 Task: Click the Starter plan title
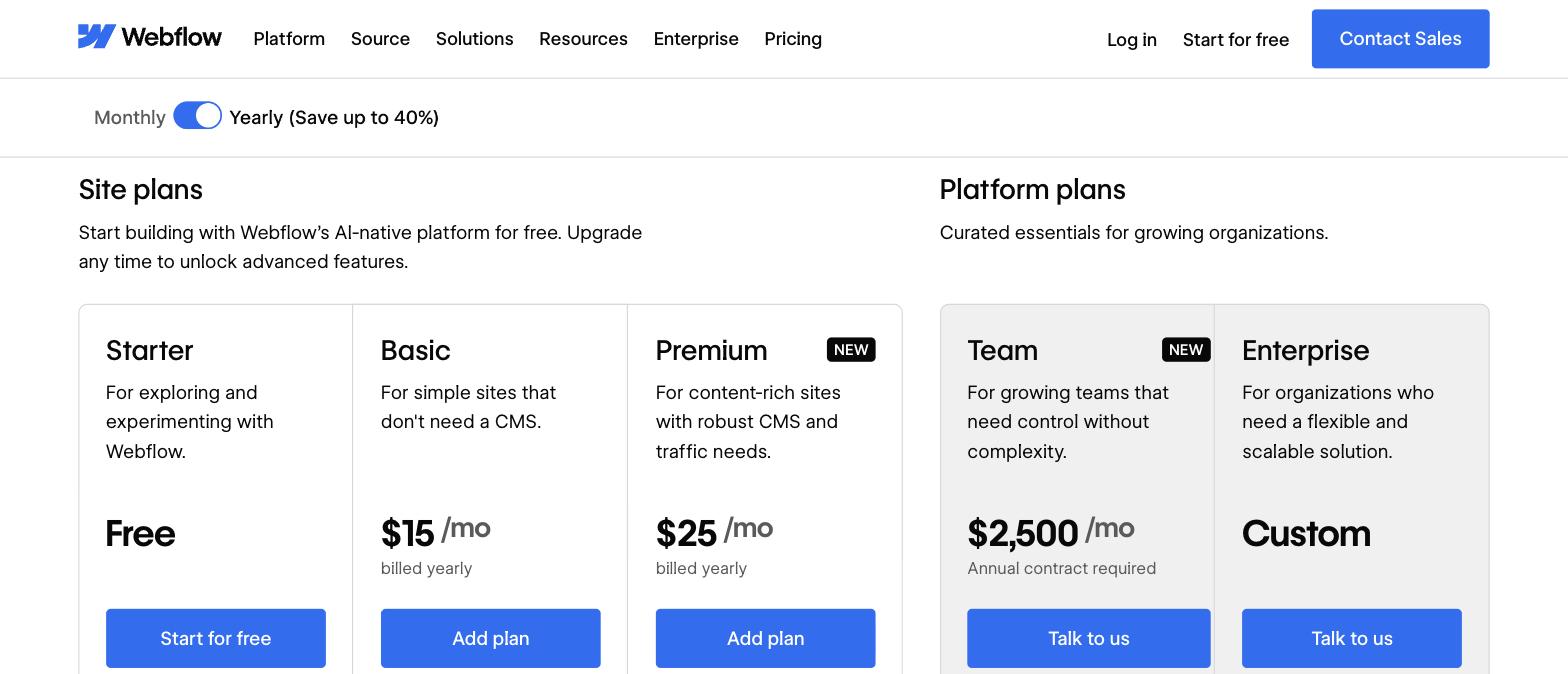pos(149,351)
